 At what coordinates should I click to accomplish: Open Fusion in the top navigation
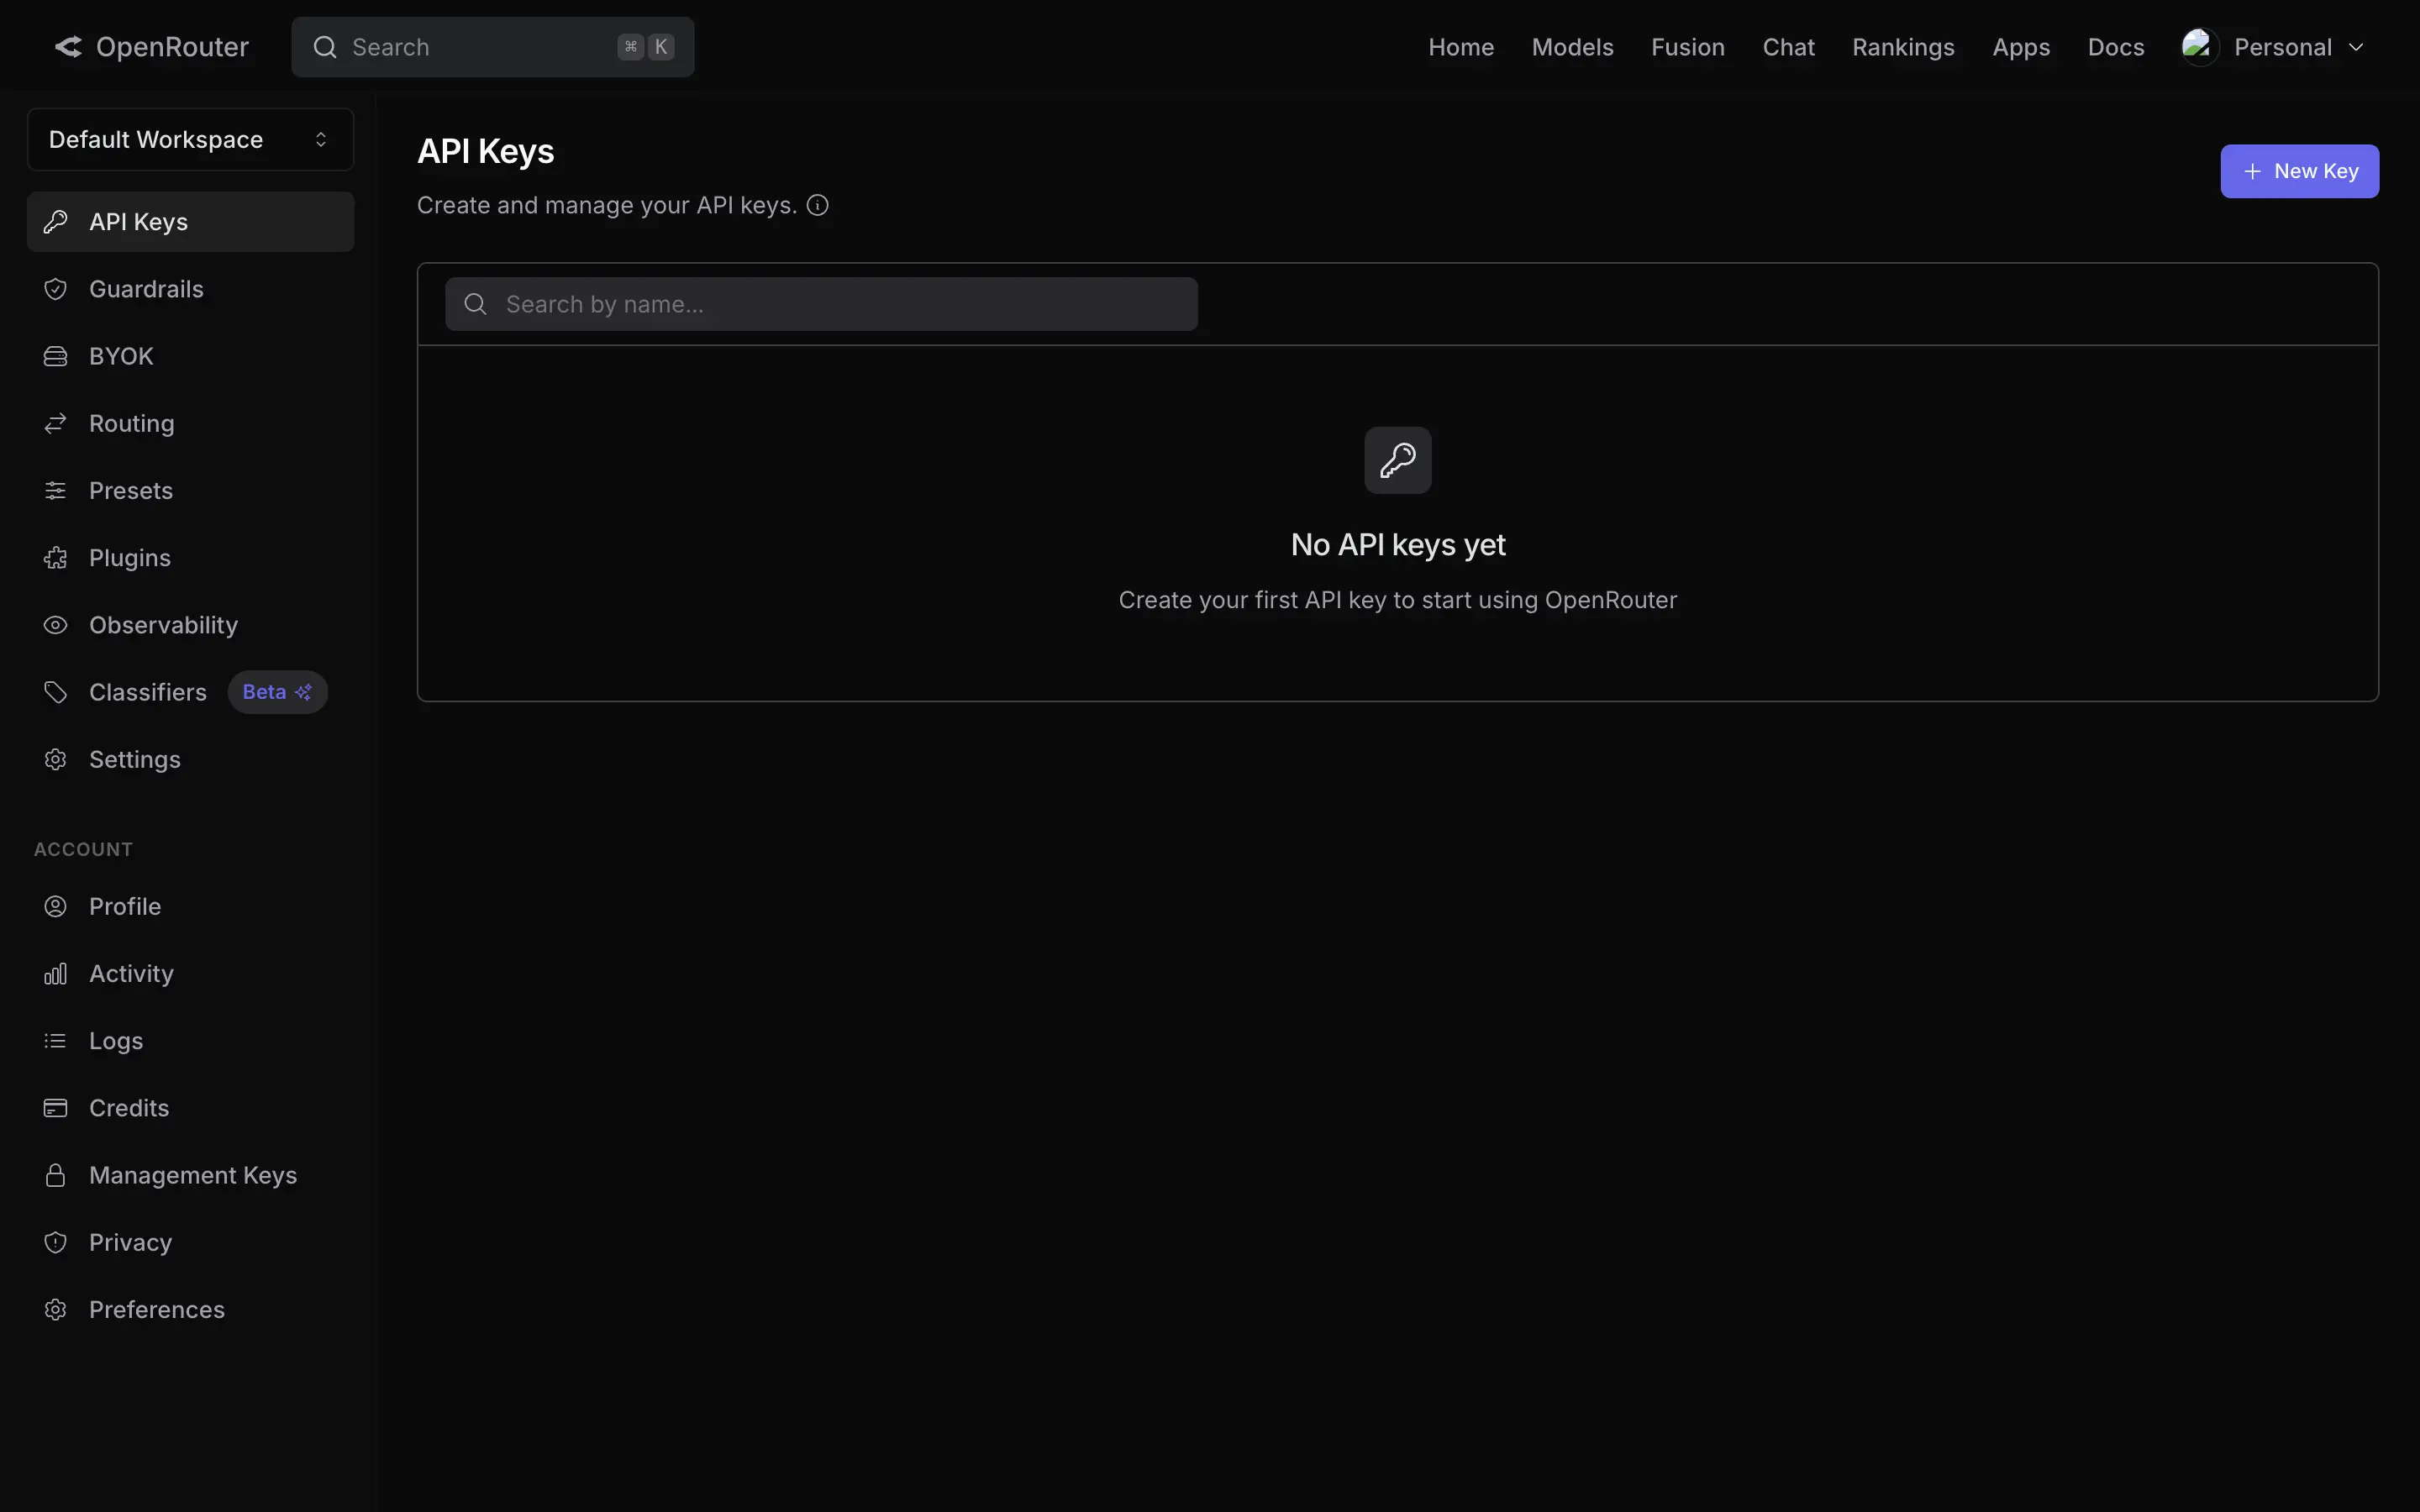coord(1688,47)
